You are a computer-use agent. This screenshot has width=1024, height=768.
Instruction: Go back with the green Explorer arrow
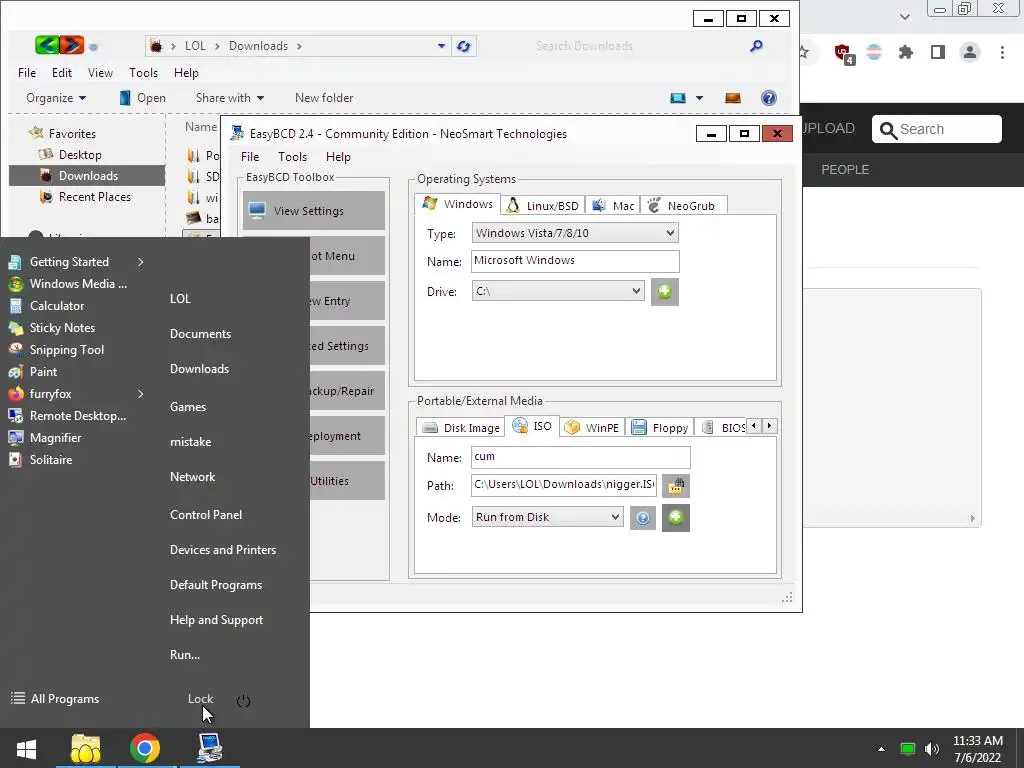click(x=47, y=45)
